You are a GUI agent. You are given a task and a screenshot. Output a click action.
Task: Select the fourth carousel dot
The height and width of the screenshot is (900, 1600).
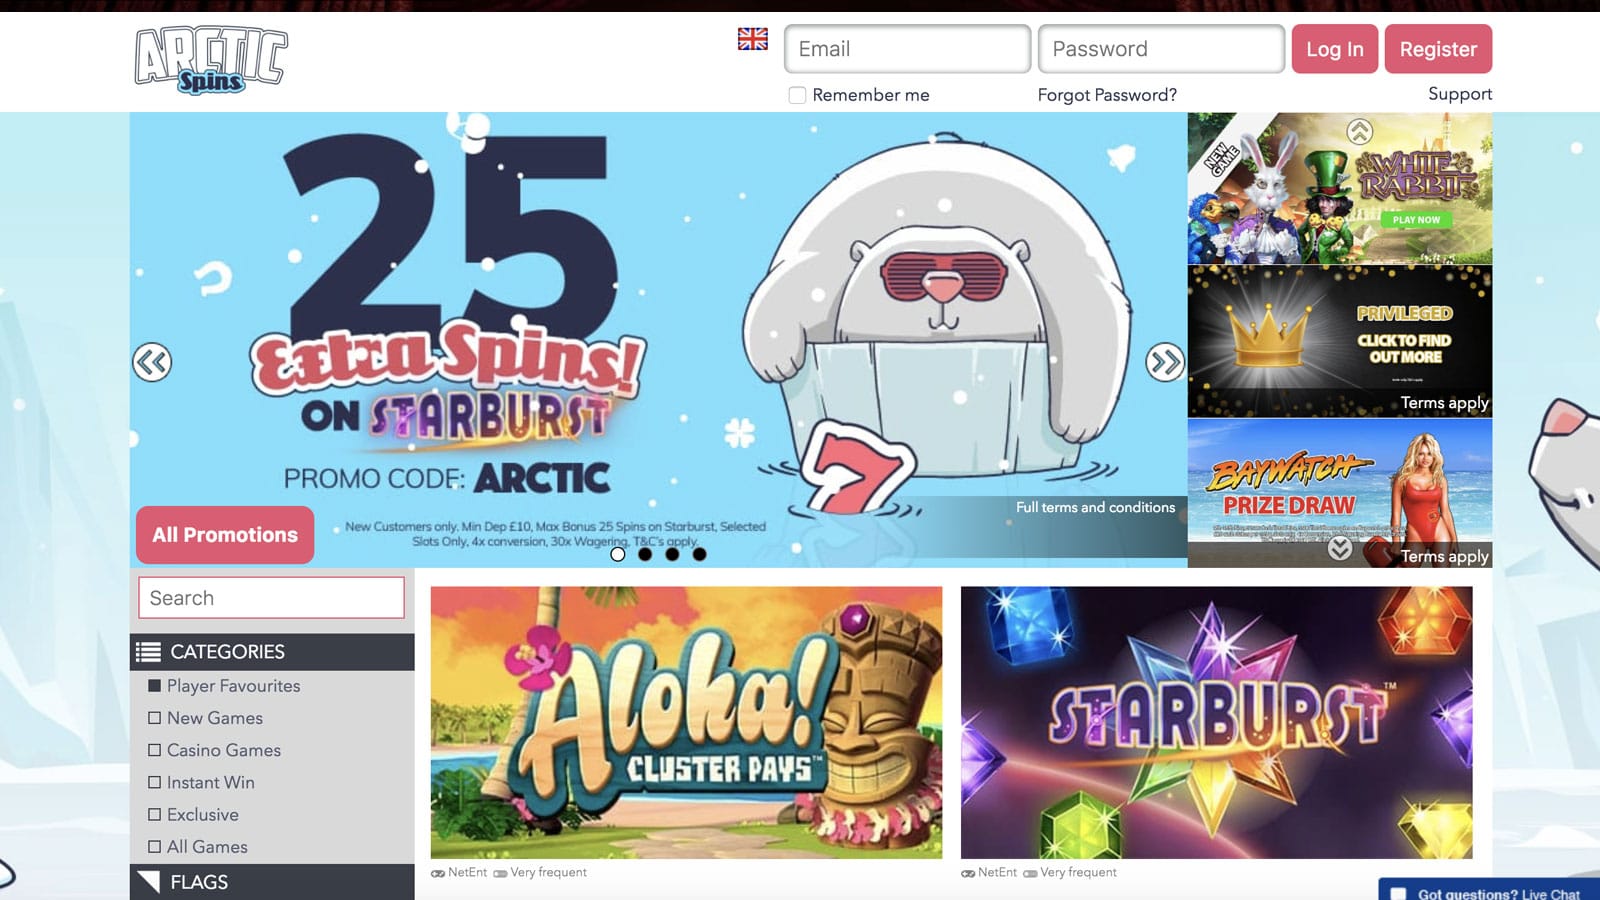[x=699, y=554]
